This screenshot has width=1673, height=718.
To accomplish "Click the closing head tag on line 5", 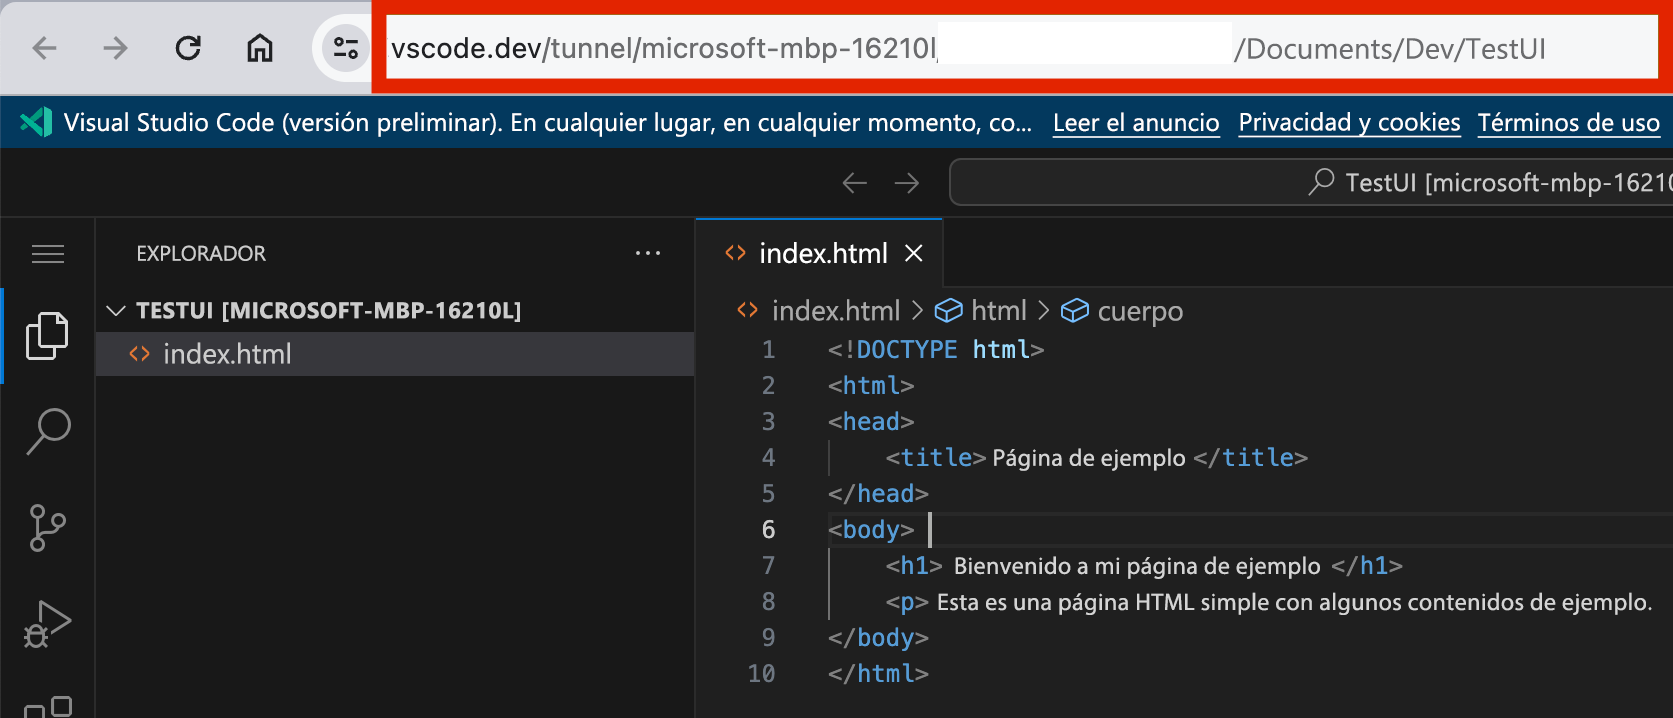I will 878,493.
